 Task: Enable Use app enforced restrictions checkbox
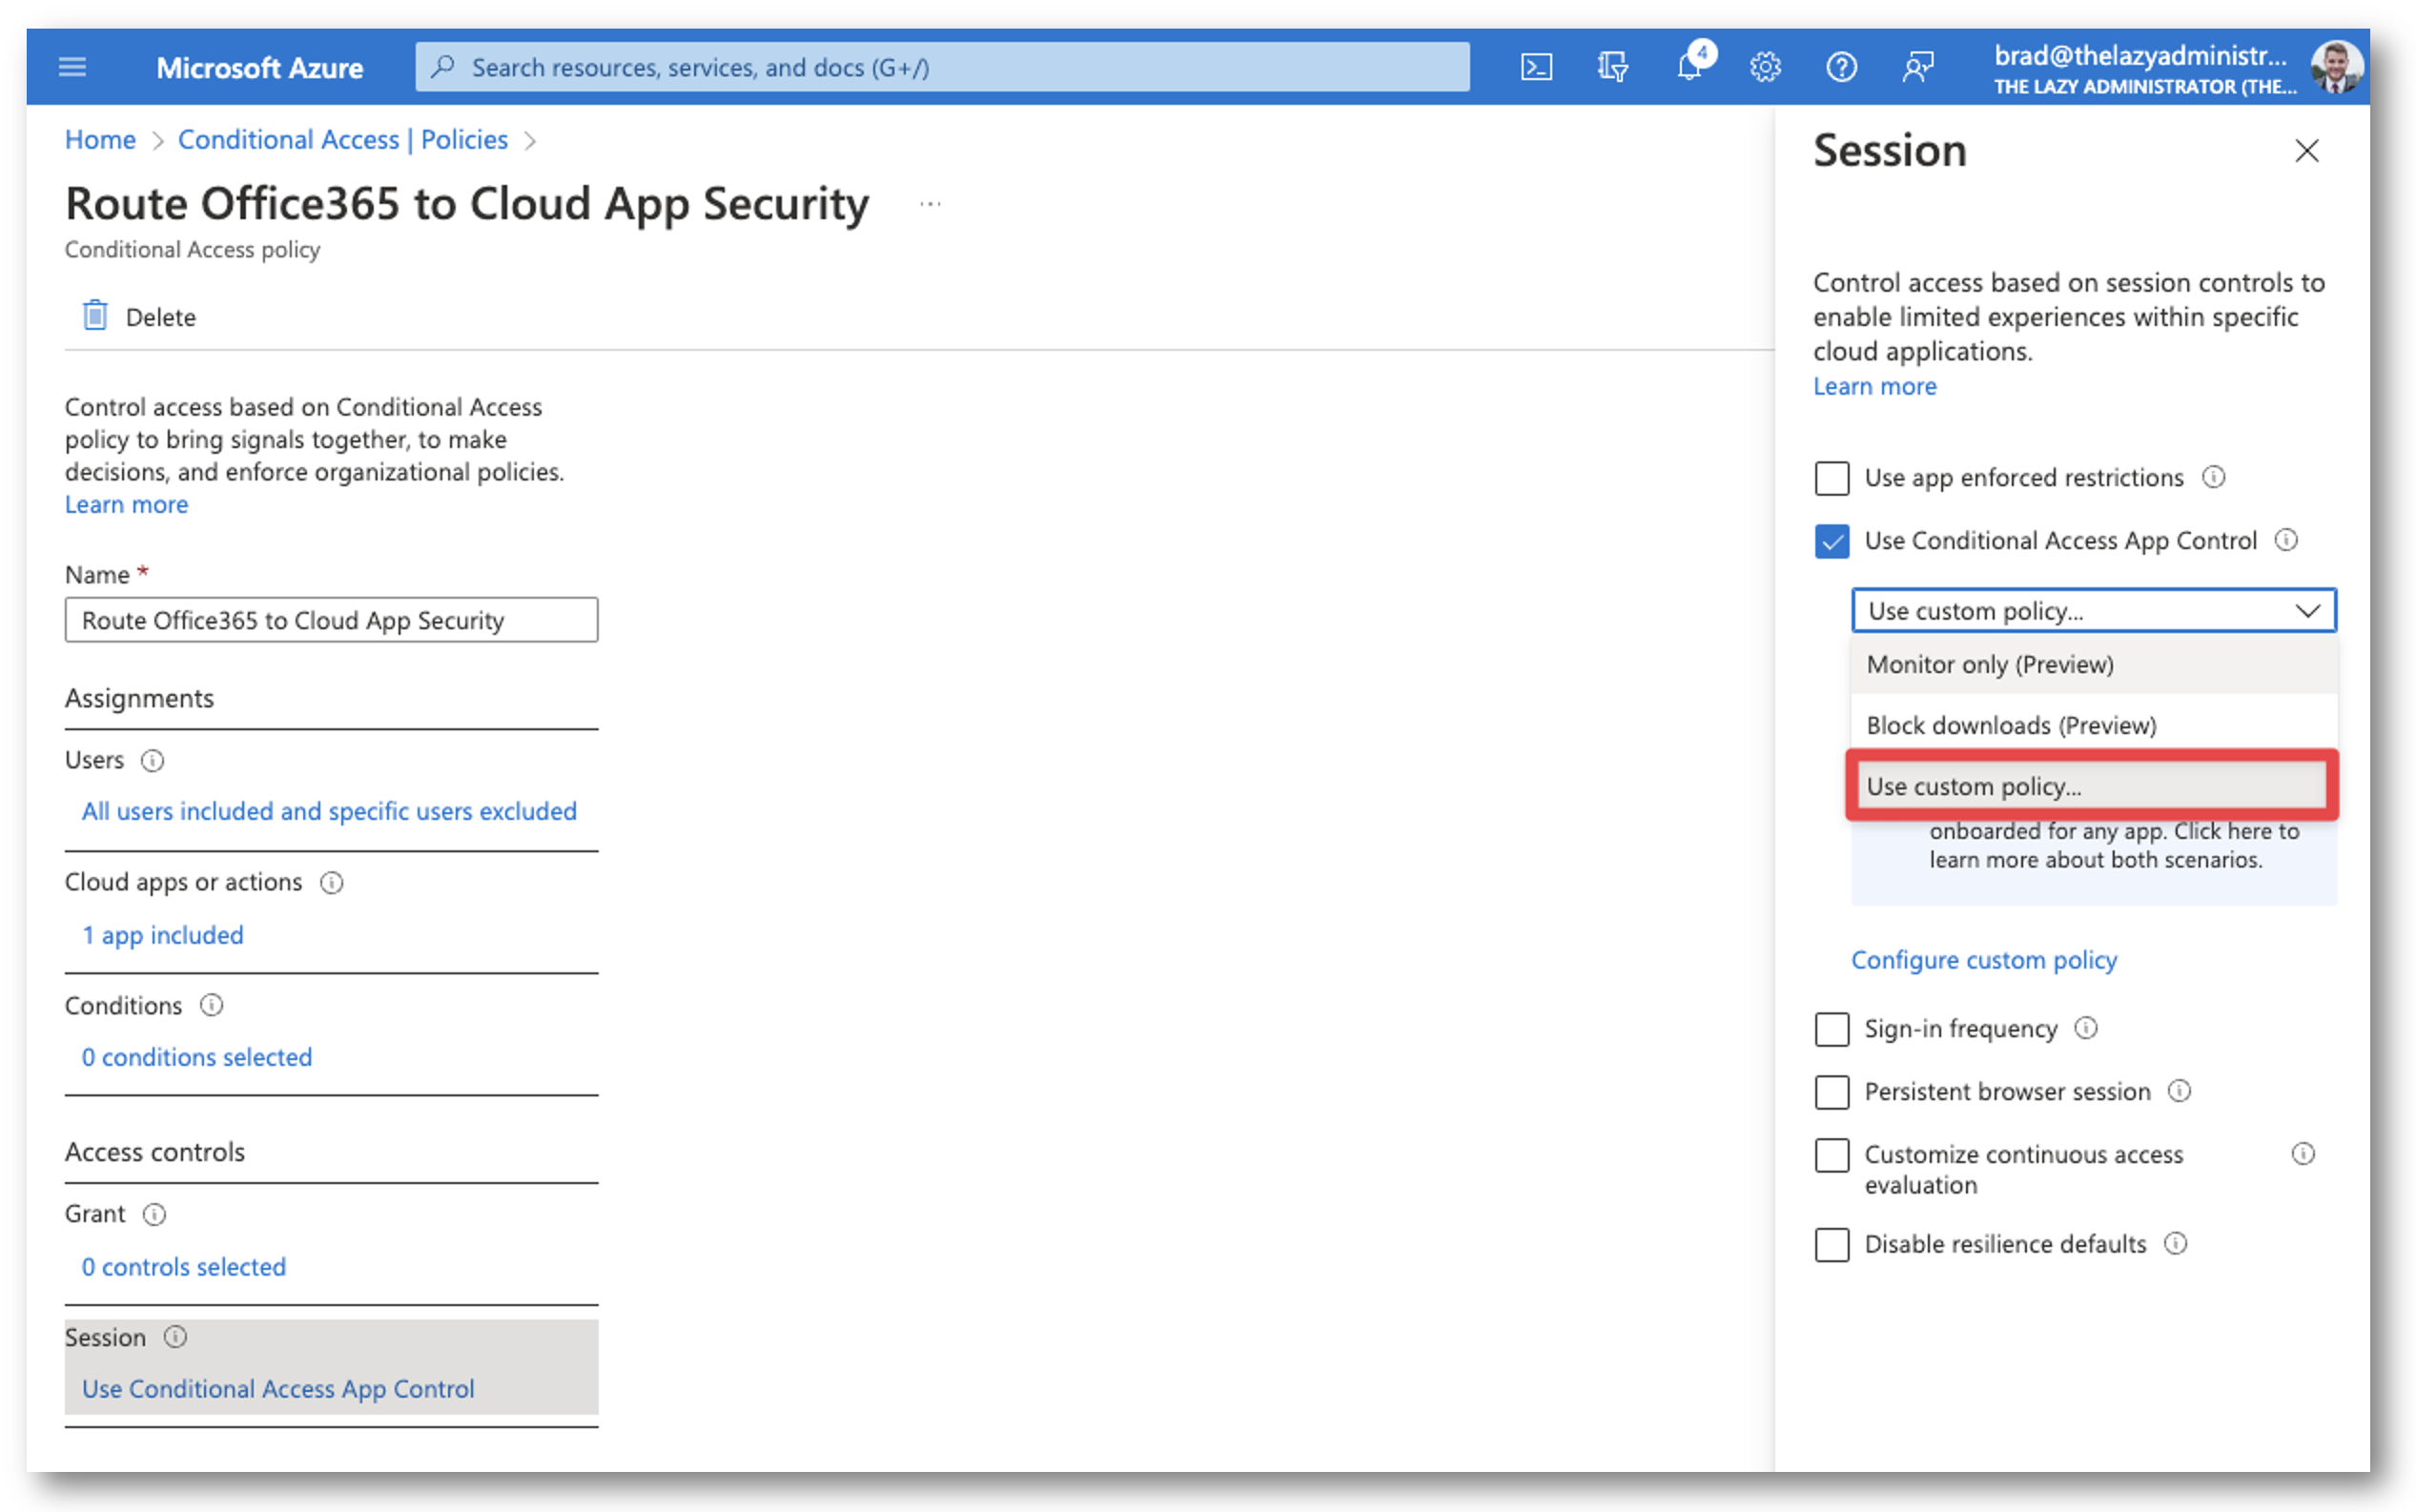1832,478
